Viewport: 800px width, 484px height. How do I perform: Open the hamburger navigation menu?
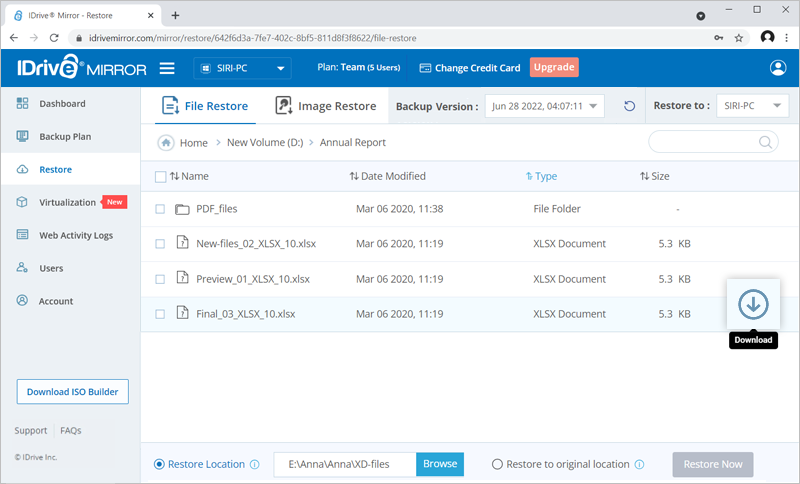point(167,68)
